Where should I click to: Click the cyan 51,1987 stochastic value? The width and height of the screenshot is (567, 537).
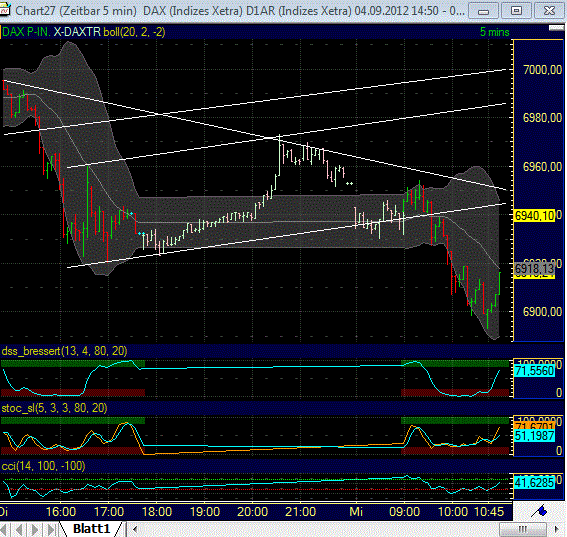[x=534, y=436]
